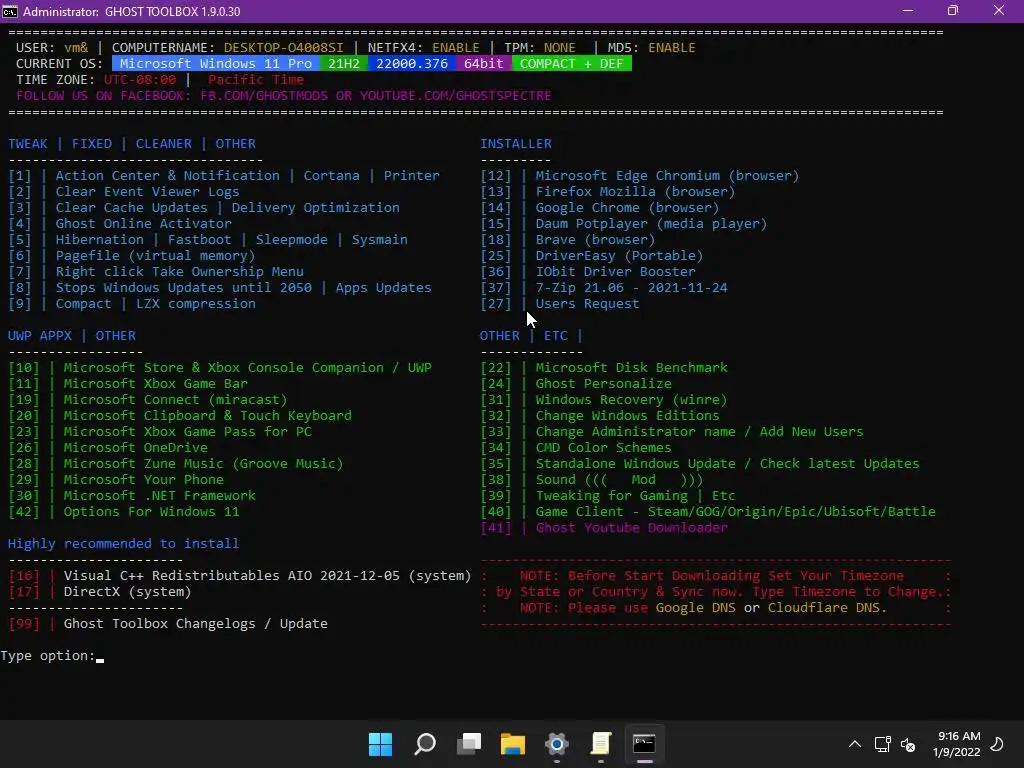Screen dimensions: 1024x768
Task: Close the GHOST TOOLBOX window
Action: coord(999,10)
